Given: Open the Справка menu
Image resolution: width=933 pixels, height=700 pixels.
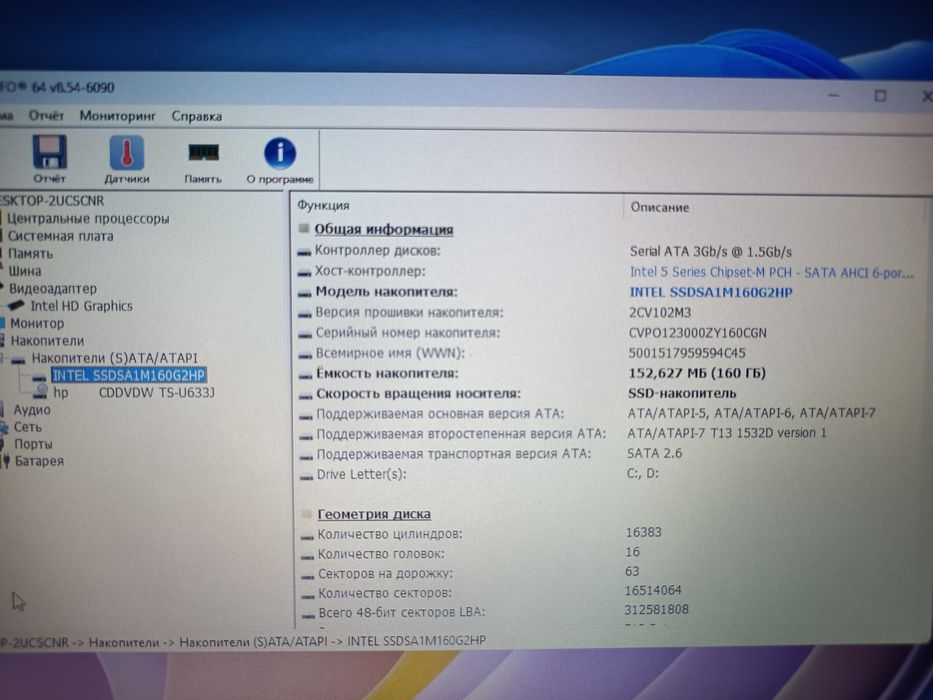Looking at the screenshot, I should click(196, 116).
